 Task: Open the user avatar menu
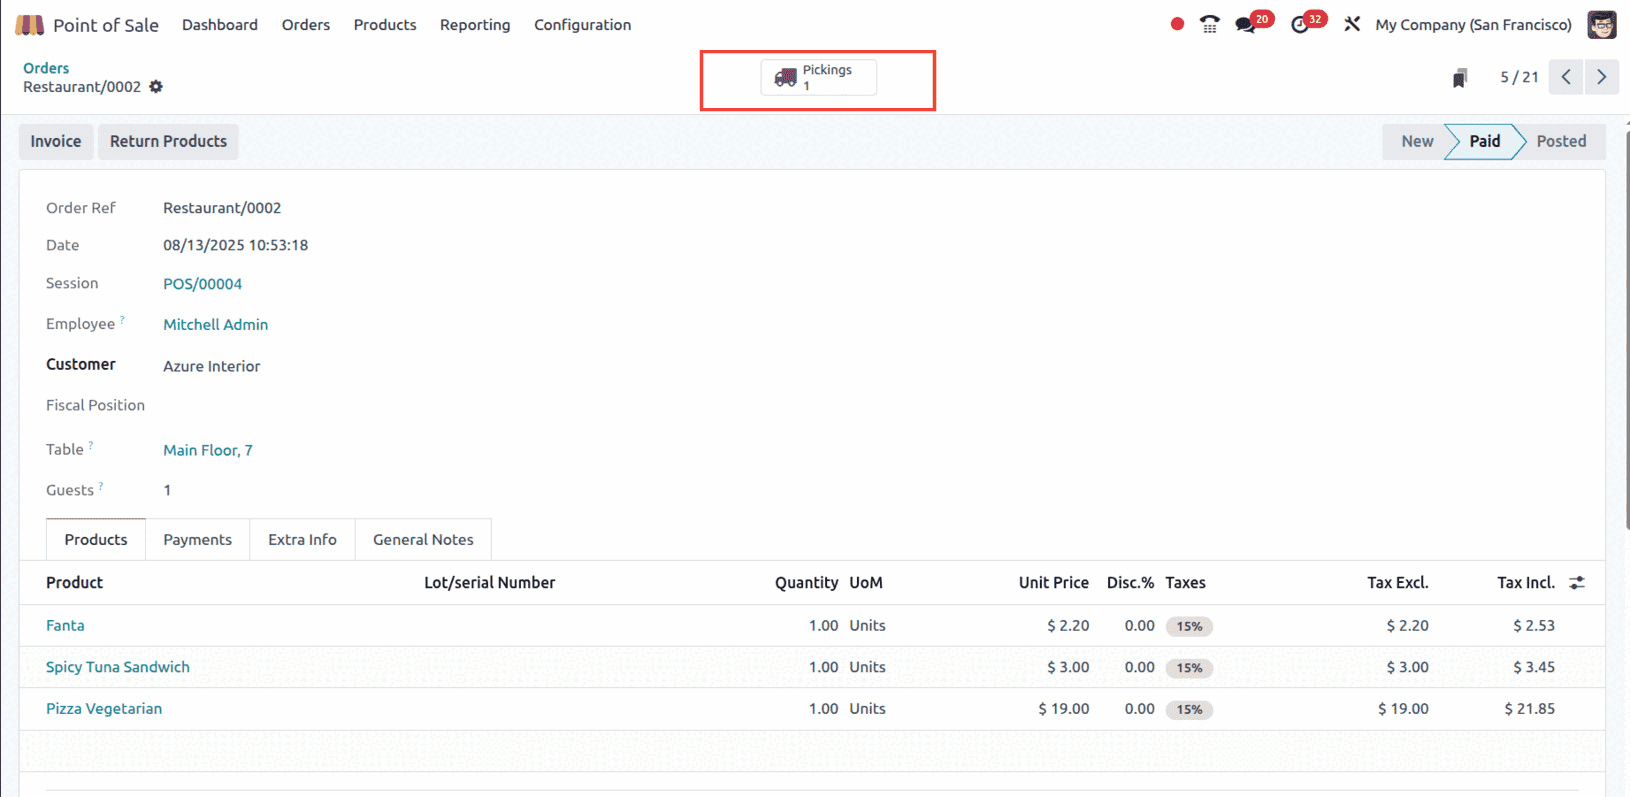[x=1602, y=25]
